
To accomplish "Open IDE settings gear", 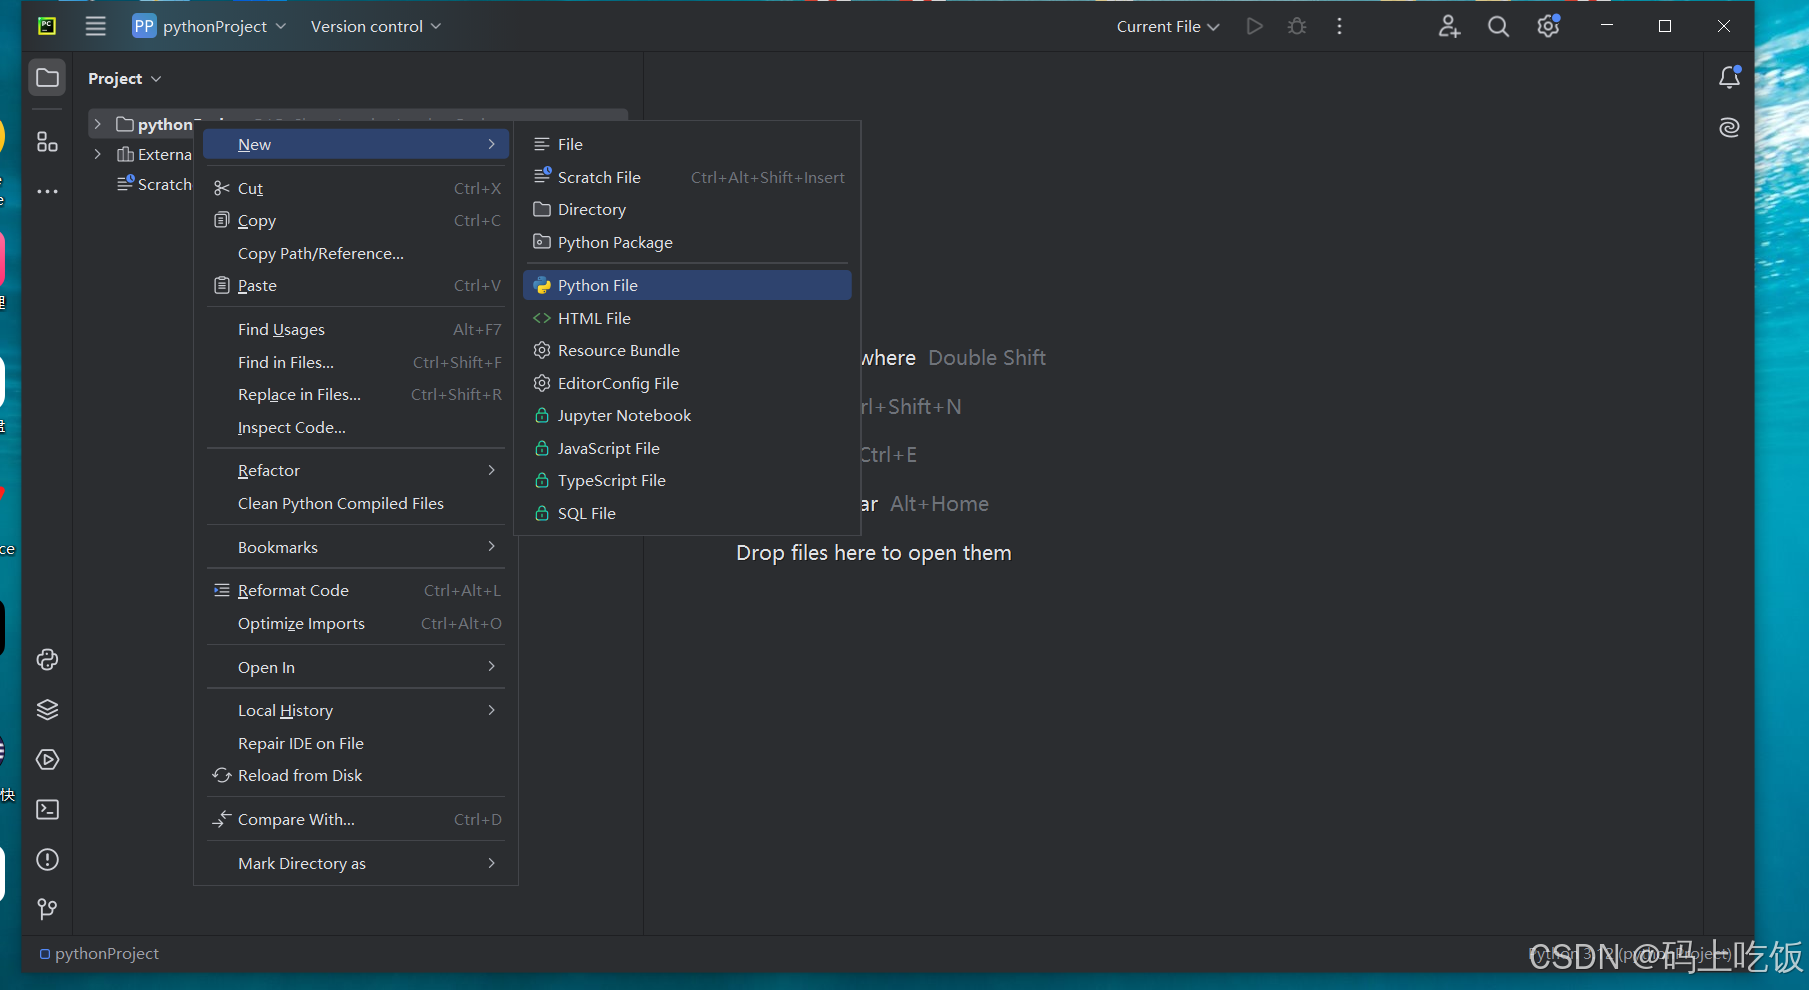I will tap(1548, 26).
